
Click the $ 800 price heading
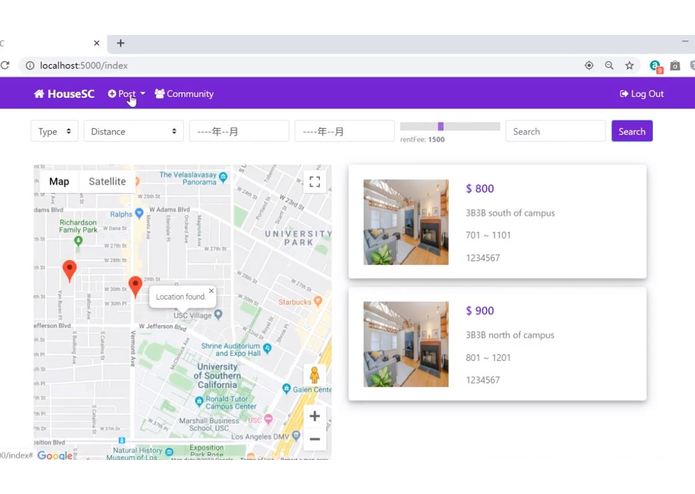click(x=480, y=188)
